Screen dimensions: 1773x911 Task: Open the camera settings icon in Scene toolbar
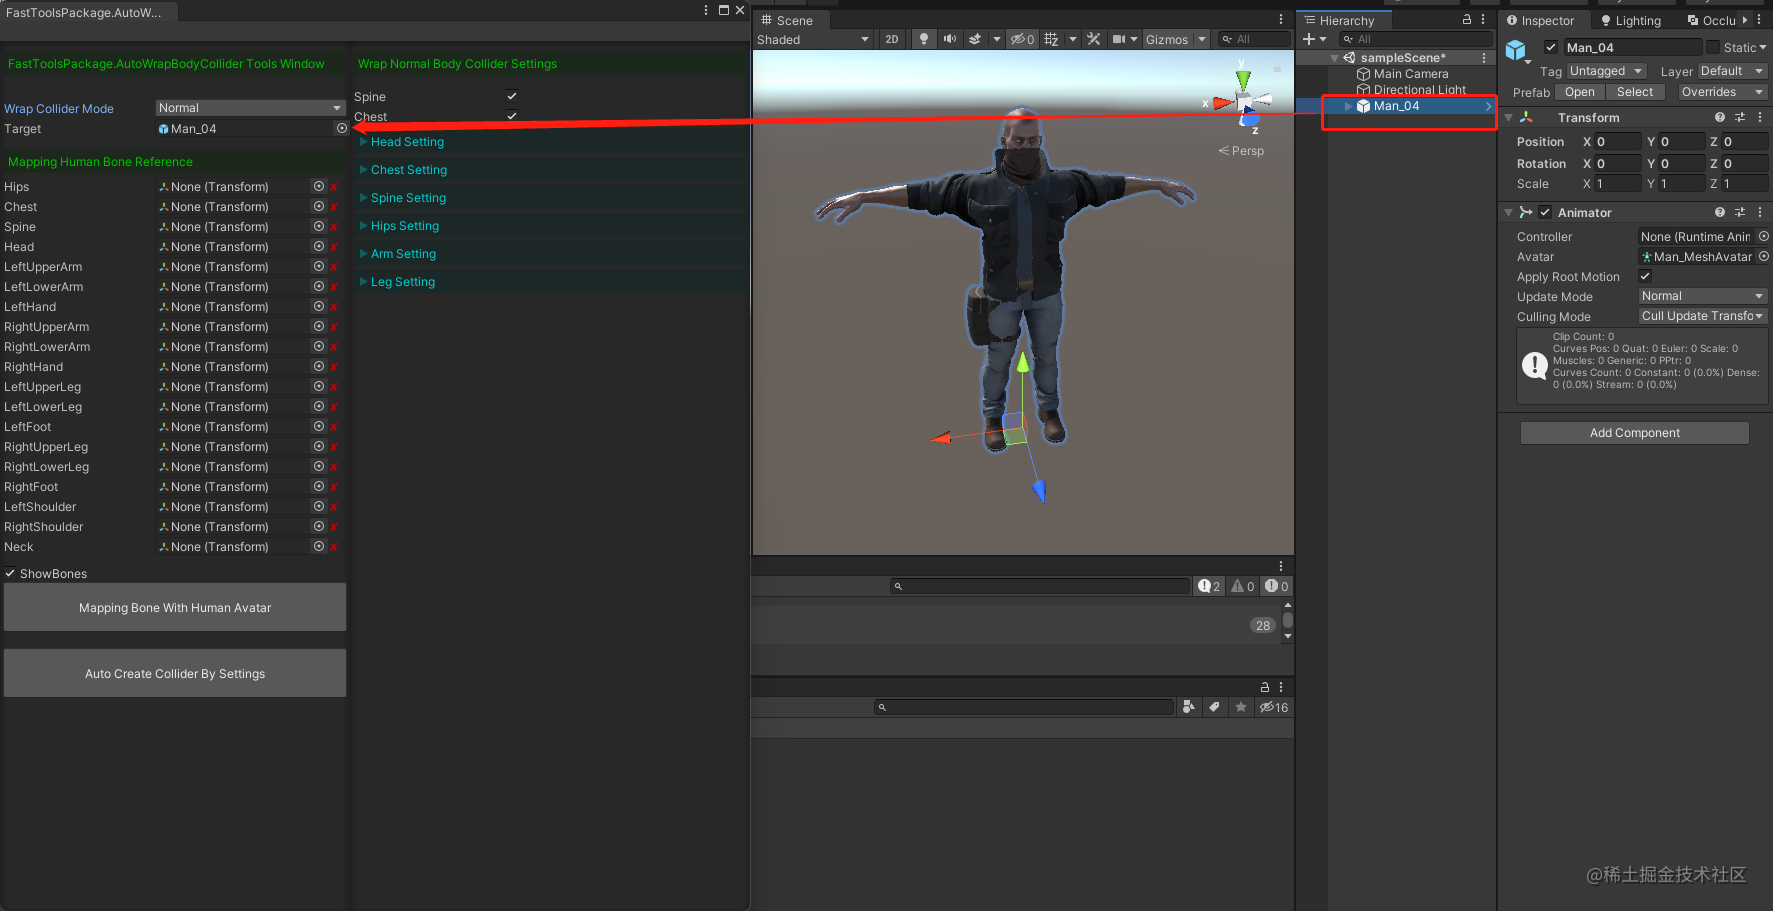pos(1118,39)
